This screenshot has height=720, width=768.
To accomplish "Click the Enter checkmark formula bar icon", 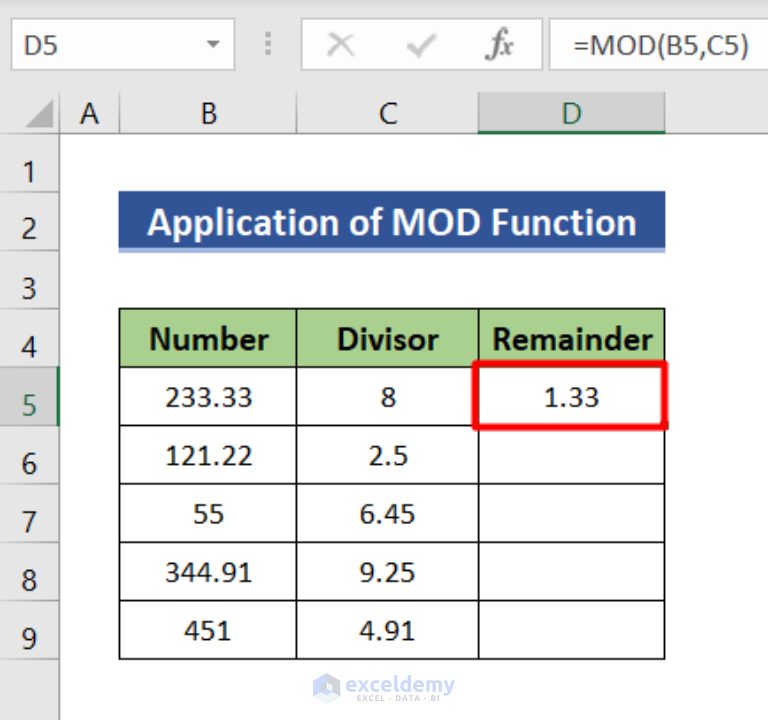I will pos(421,45).
